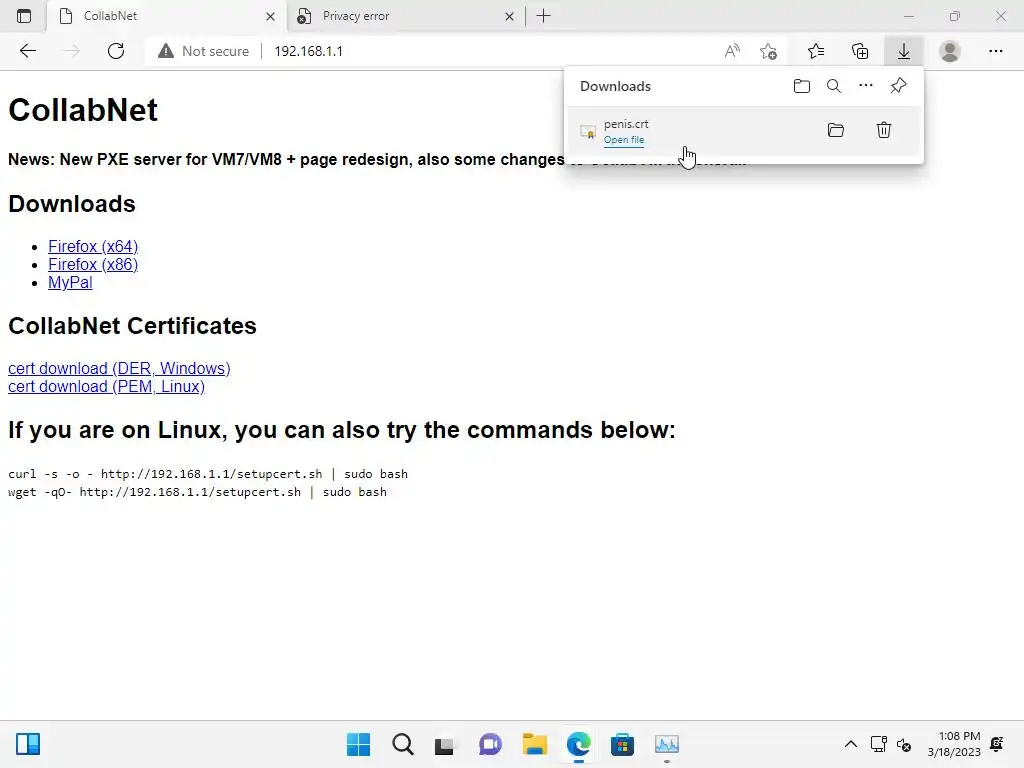Download the DER Windows certificate
This screenshot has width=1024, height=768.
(x=119, y=368)
